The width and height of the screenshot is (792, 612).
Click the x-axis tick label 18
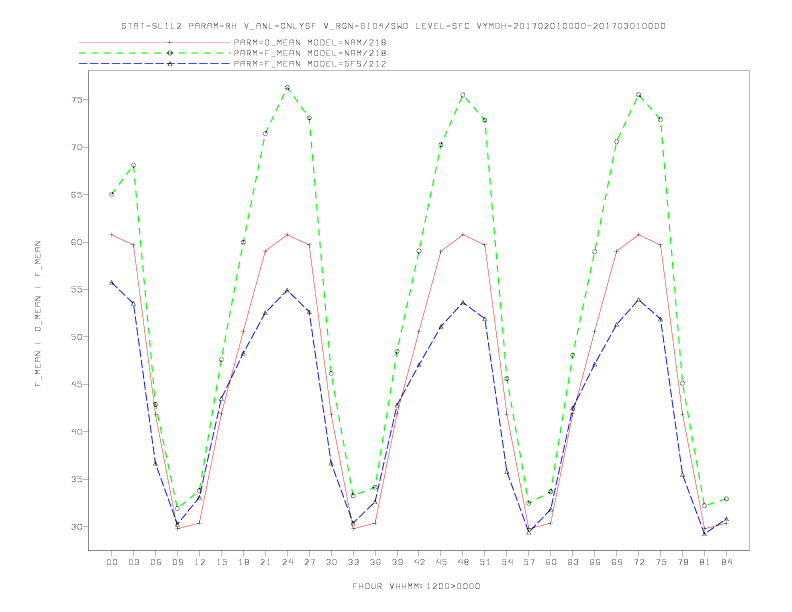243,562
